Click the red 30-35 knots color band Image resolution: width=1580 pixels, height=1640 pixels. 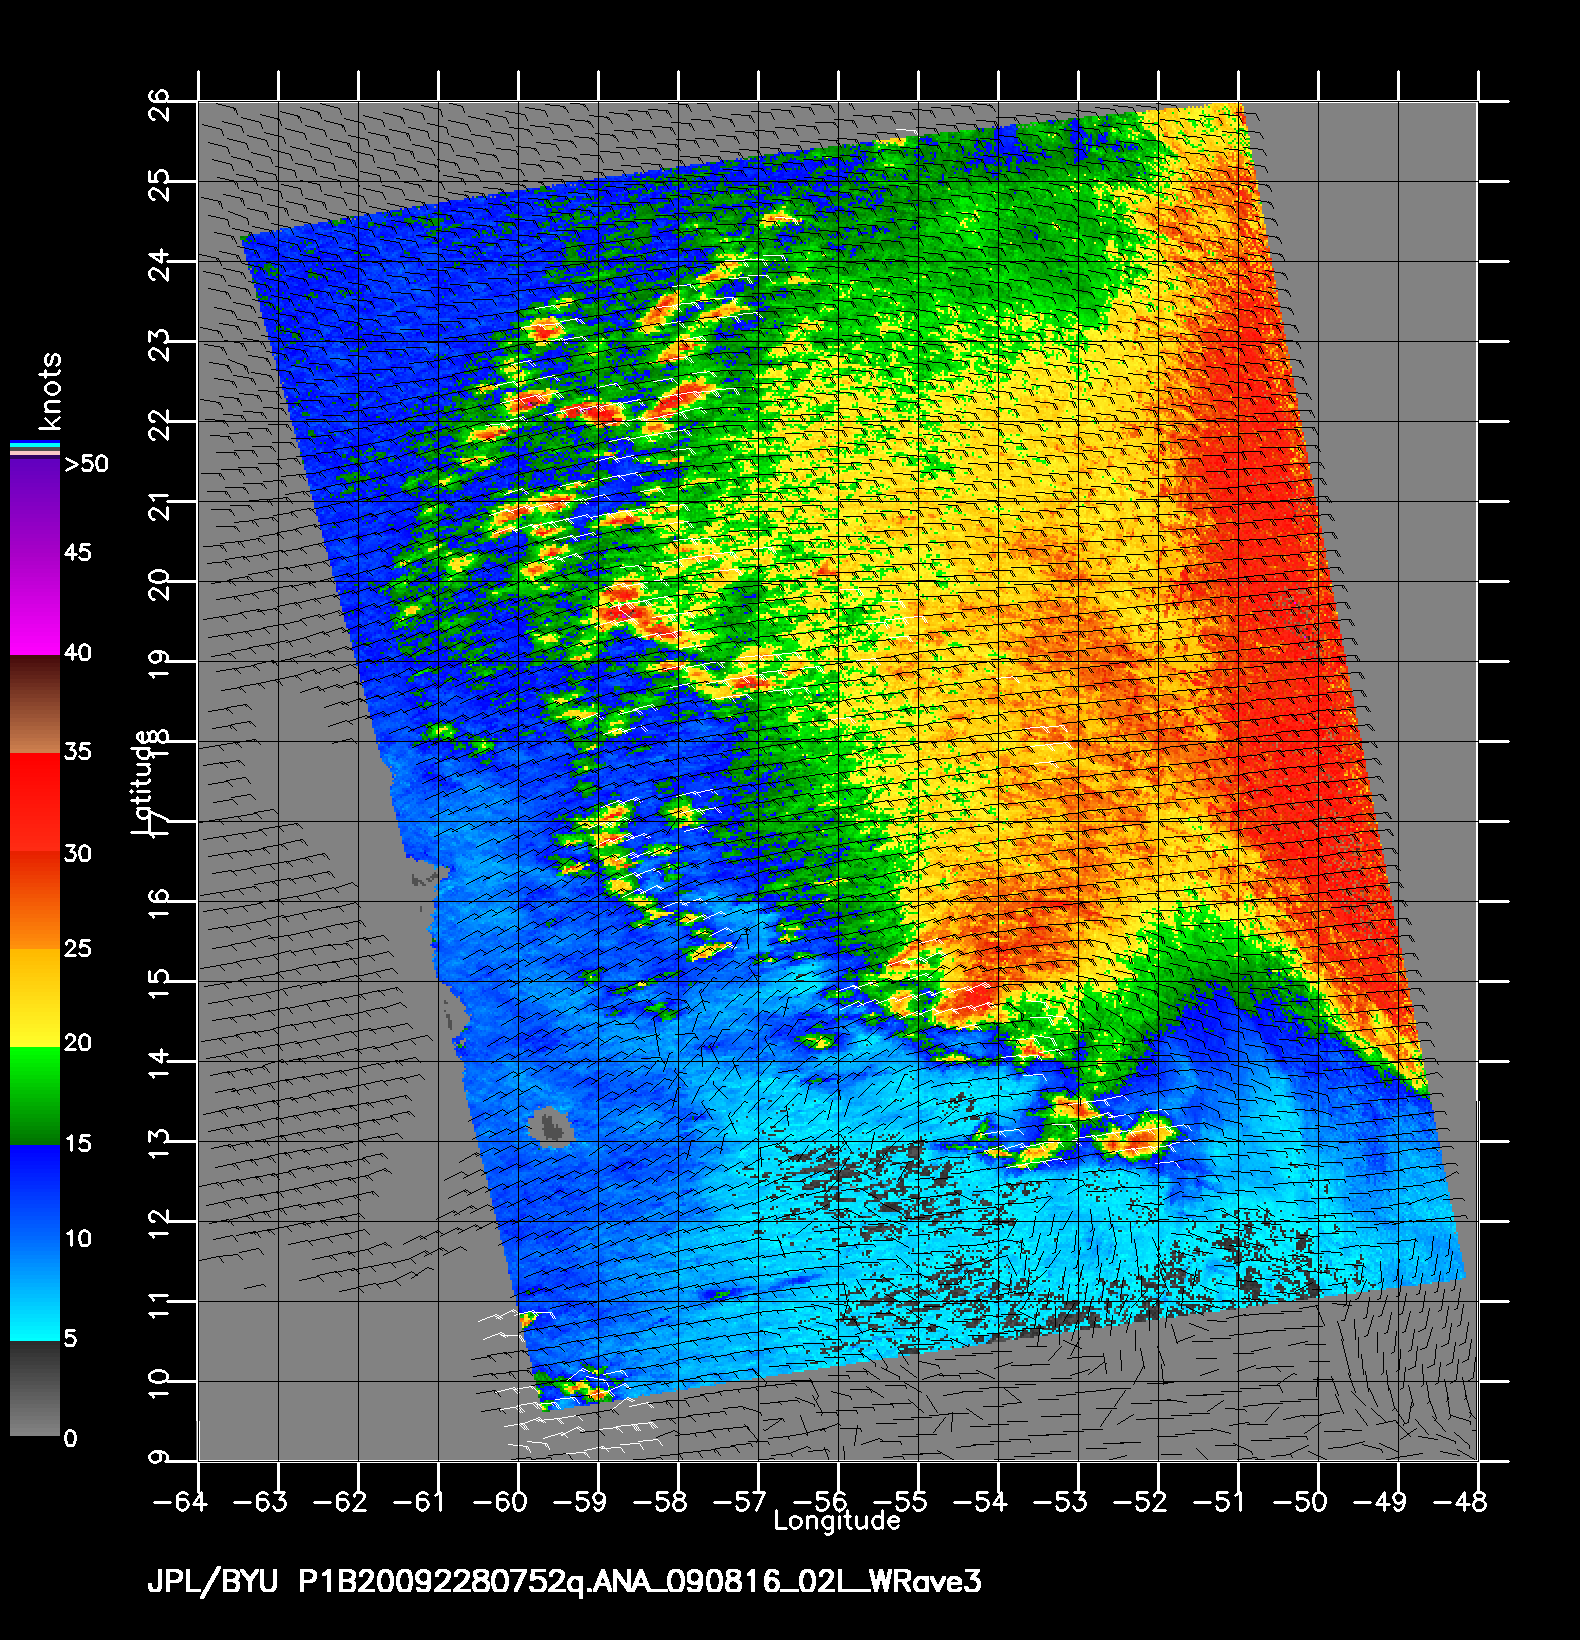point(35,803)
